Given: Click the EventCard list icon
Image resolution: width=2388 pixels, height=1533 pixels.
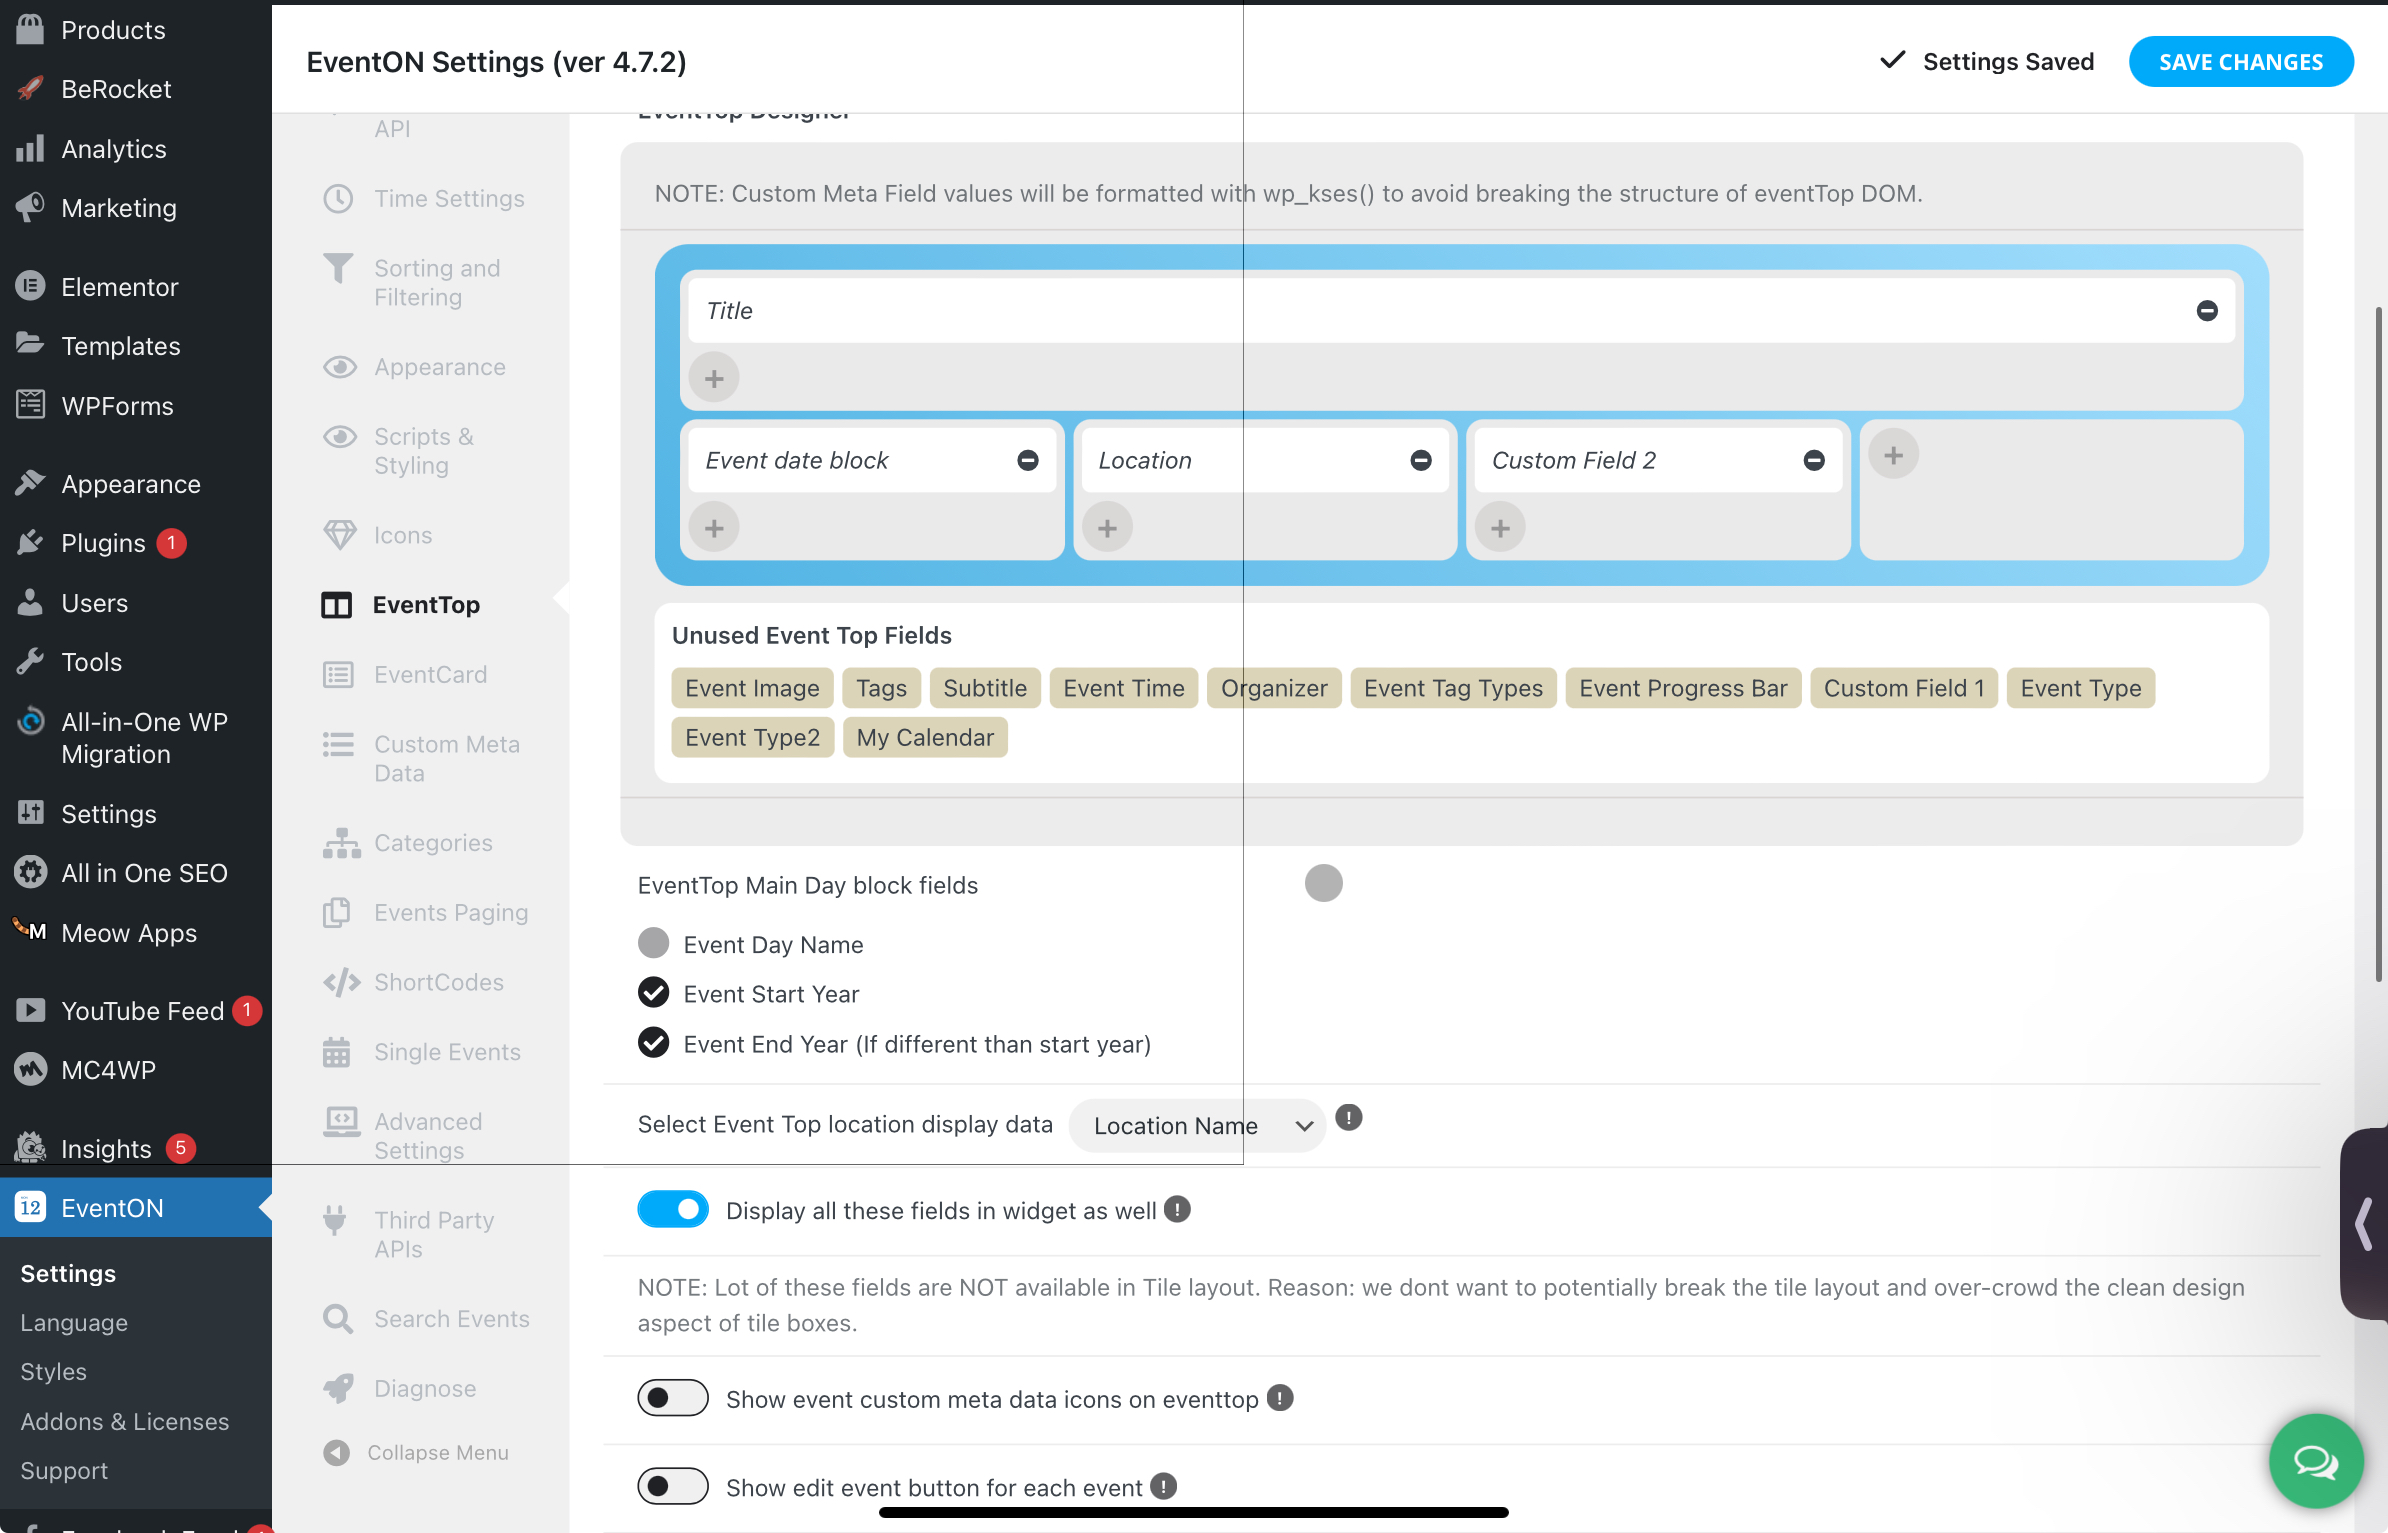Looking at the screenshot, I should click(x=338, y=675).
